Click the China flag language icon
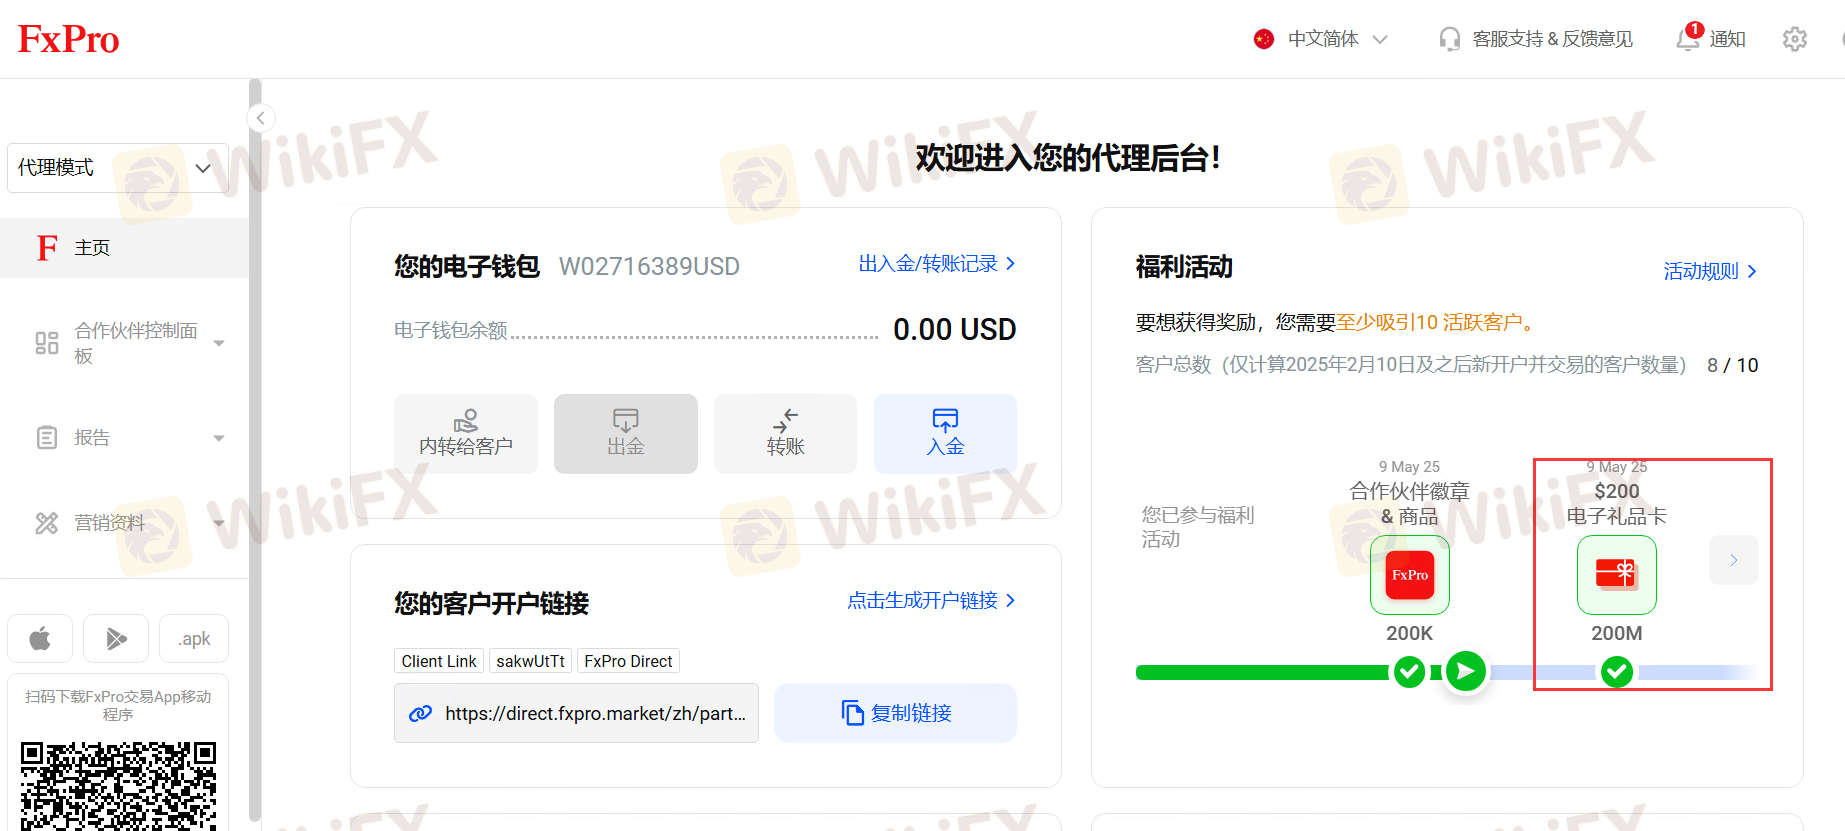This screenshot has height=831, width=1845. [1264, 39]
